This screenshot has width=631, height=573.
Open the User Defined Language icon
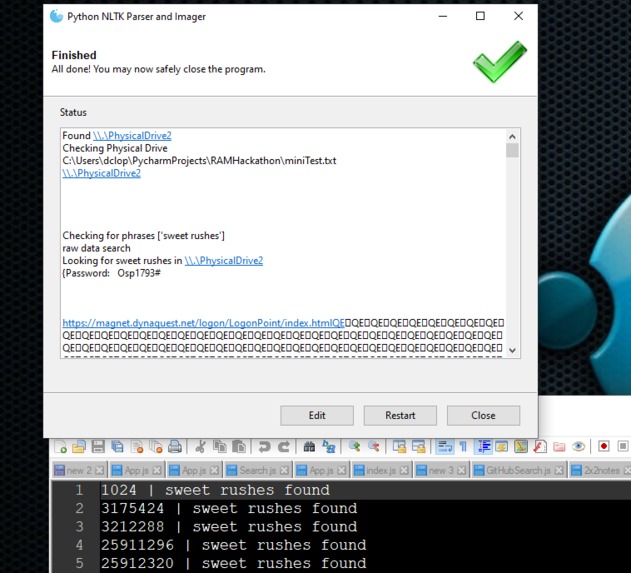(501, 447)
